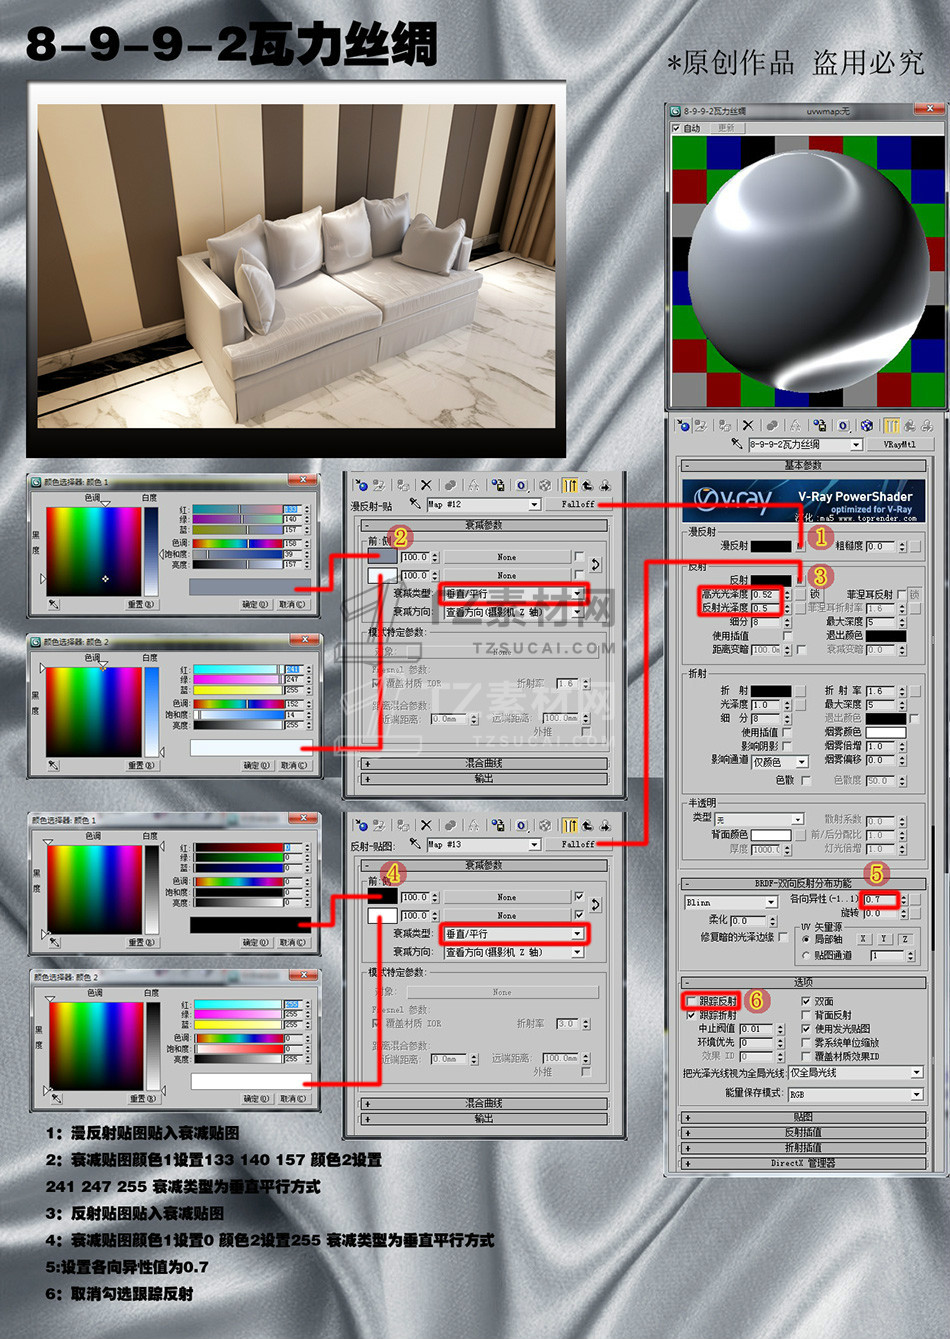Viewport: 950px width, 1339px height.
Task: Open the Blinn BRDF type dropdown
Action: tap(730, 902)
